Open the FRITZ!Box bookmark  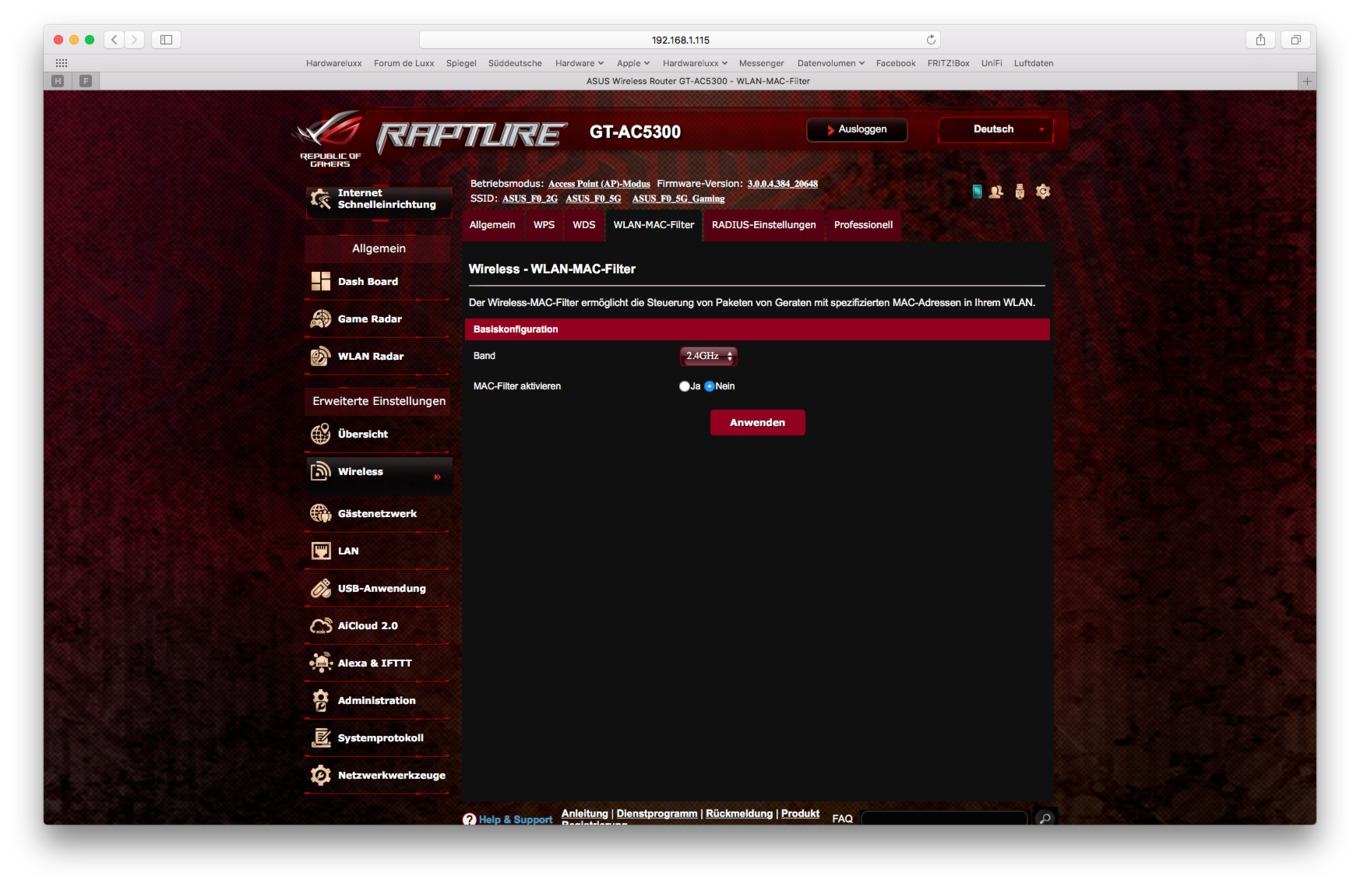tap(948, 63)
